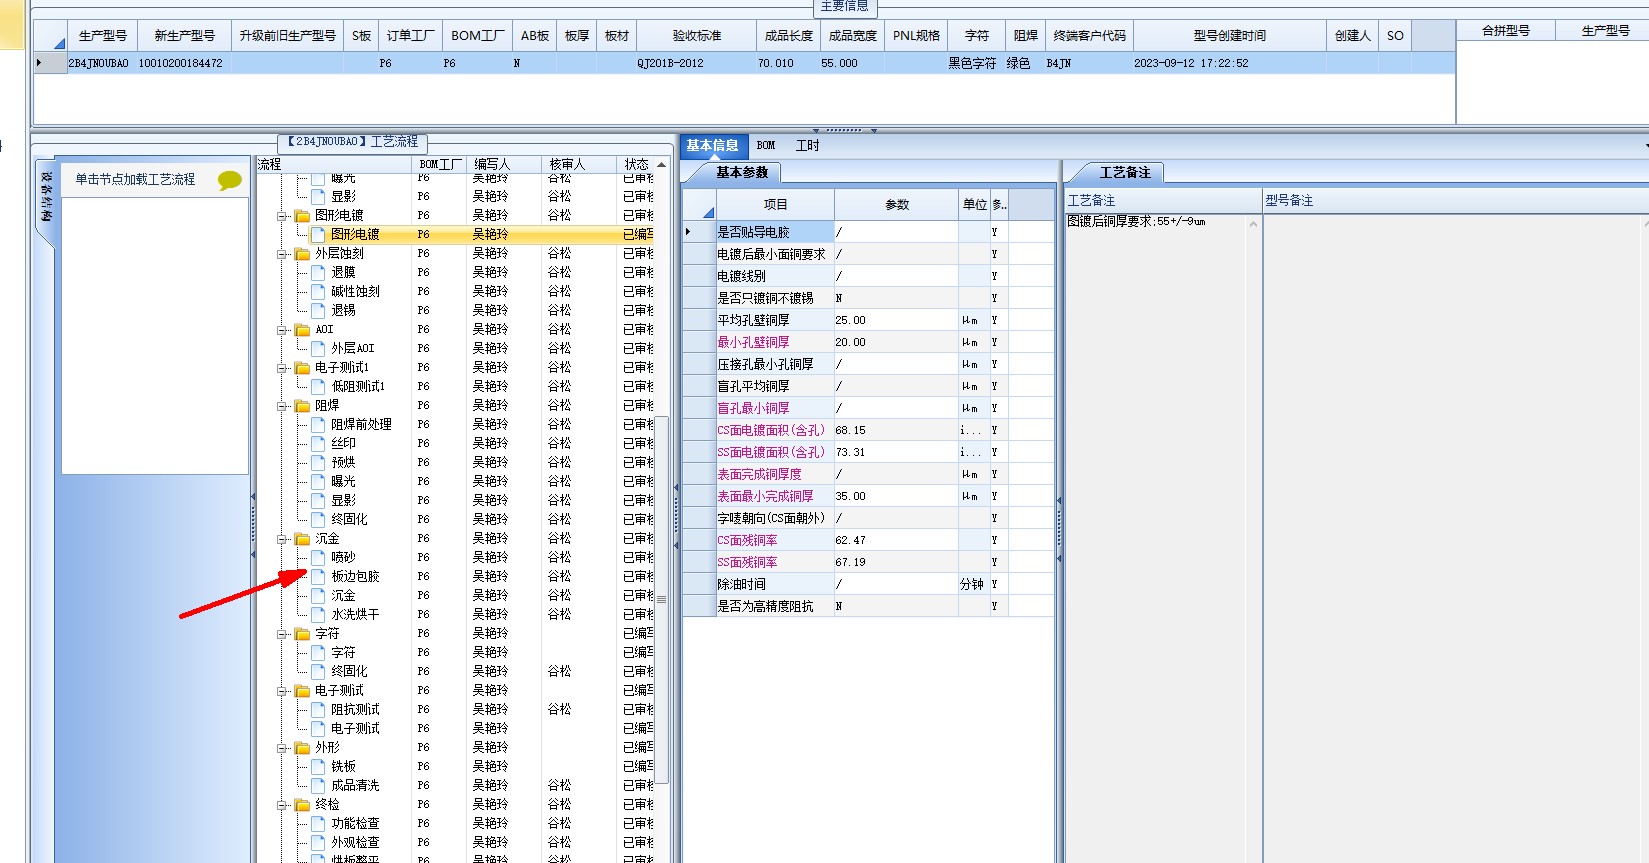Open the 工时 tab
This screenshot has width=1649, height=863.
[807, 145]
